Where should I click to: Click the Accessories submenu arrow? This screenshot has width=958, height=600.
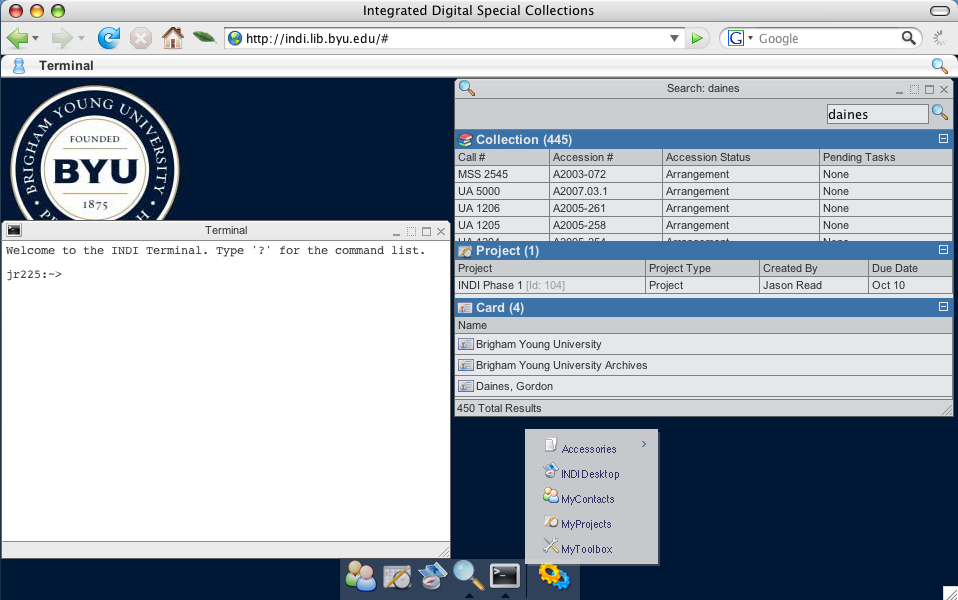644,444
